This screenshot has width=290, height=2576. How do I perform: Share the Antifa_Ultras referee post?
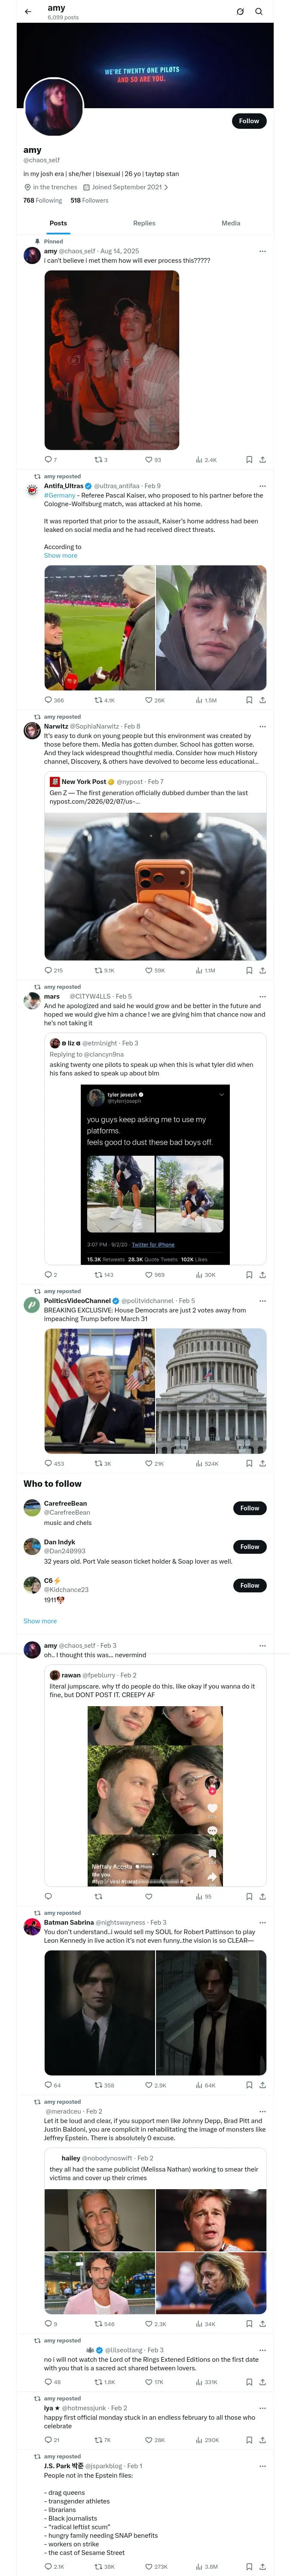262,700
